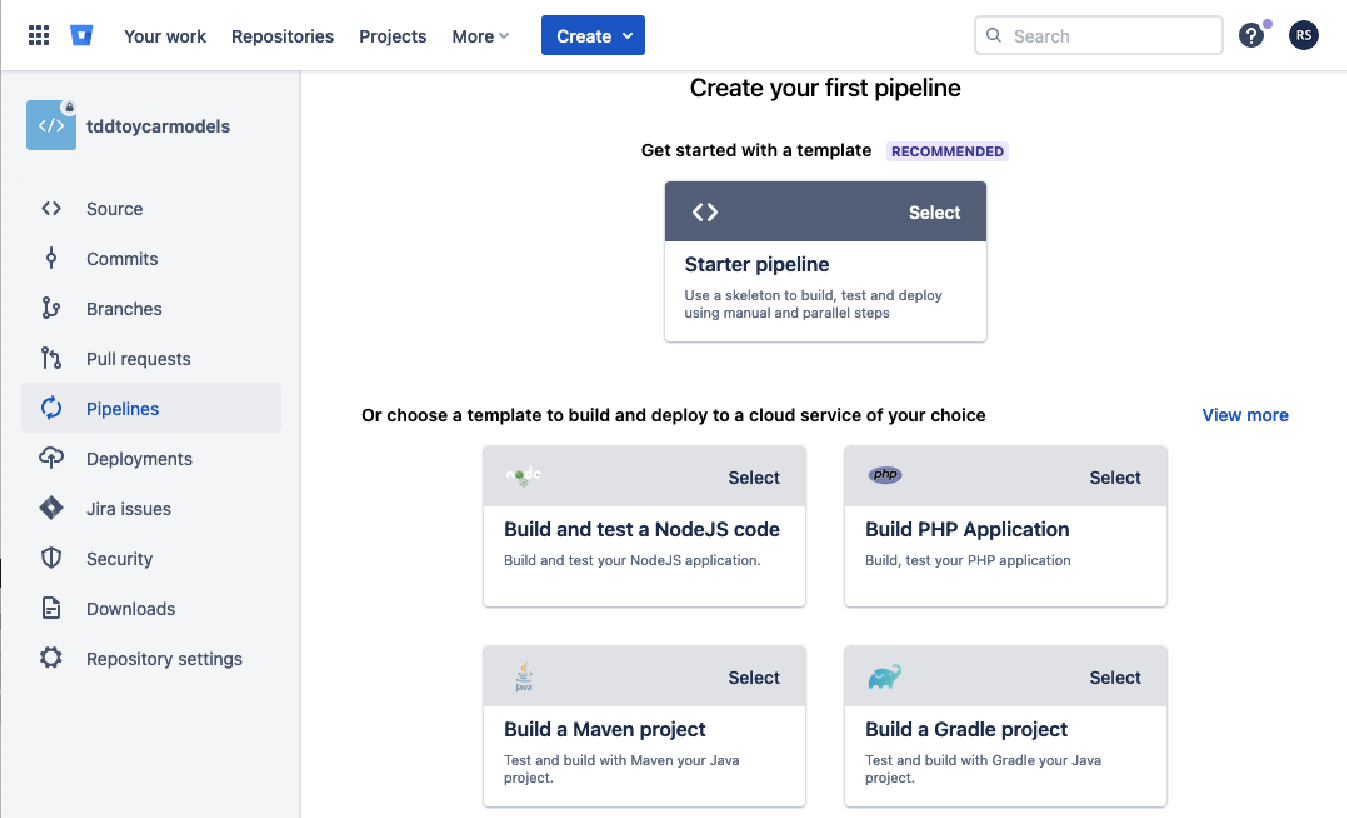
Task: Click the Repository settings gear icon
Action: click(x=51, y=658)
